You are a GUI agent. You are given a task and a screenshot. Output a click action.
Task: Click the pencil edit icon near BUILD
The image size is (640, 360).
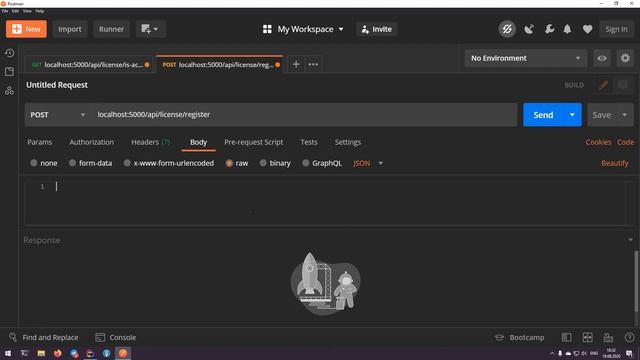coord(603,85)
